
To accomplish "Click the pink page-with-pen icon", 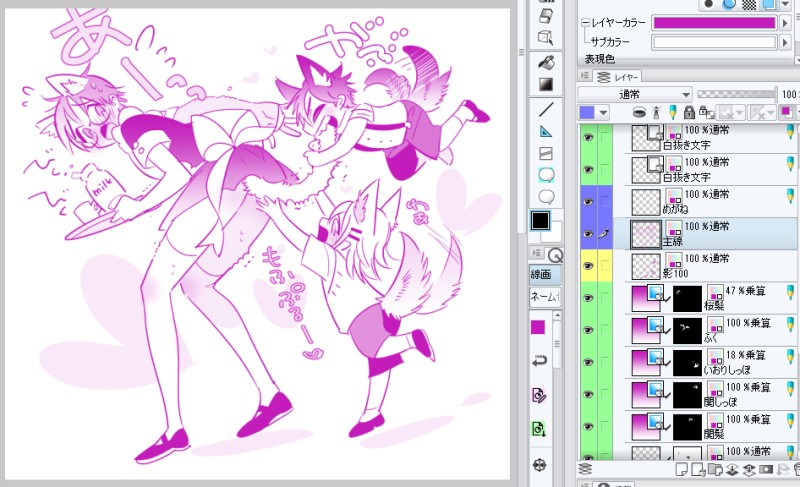I will 539,395.
